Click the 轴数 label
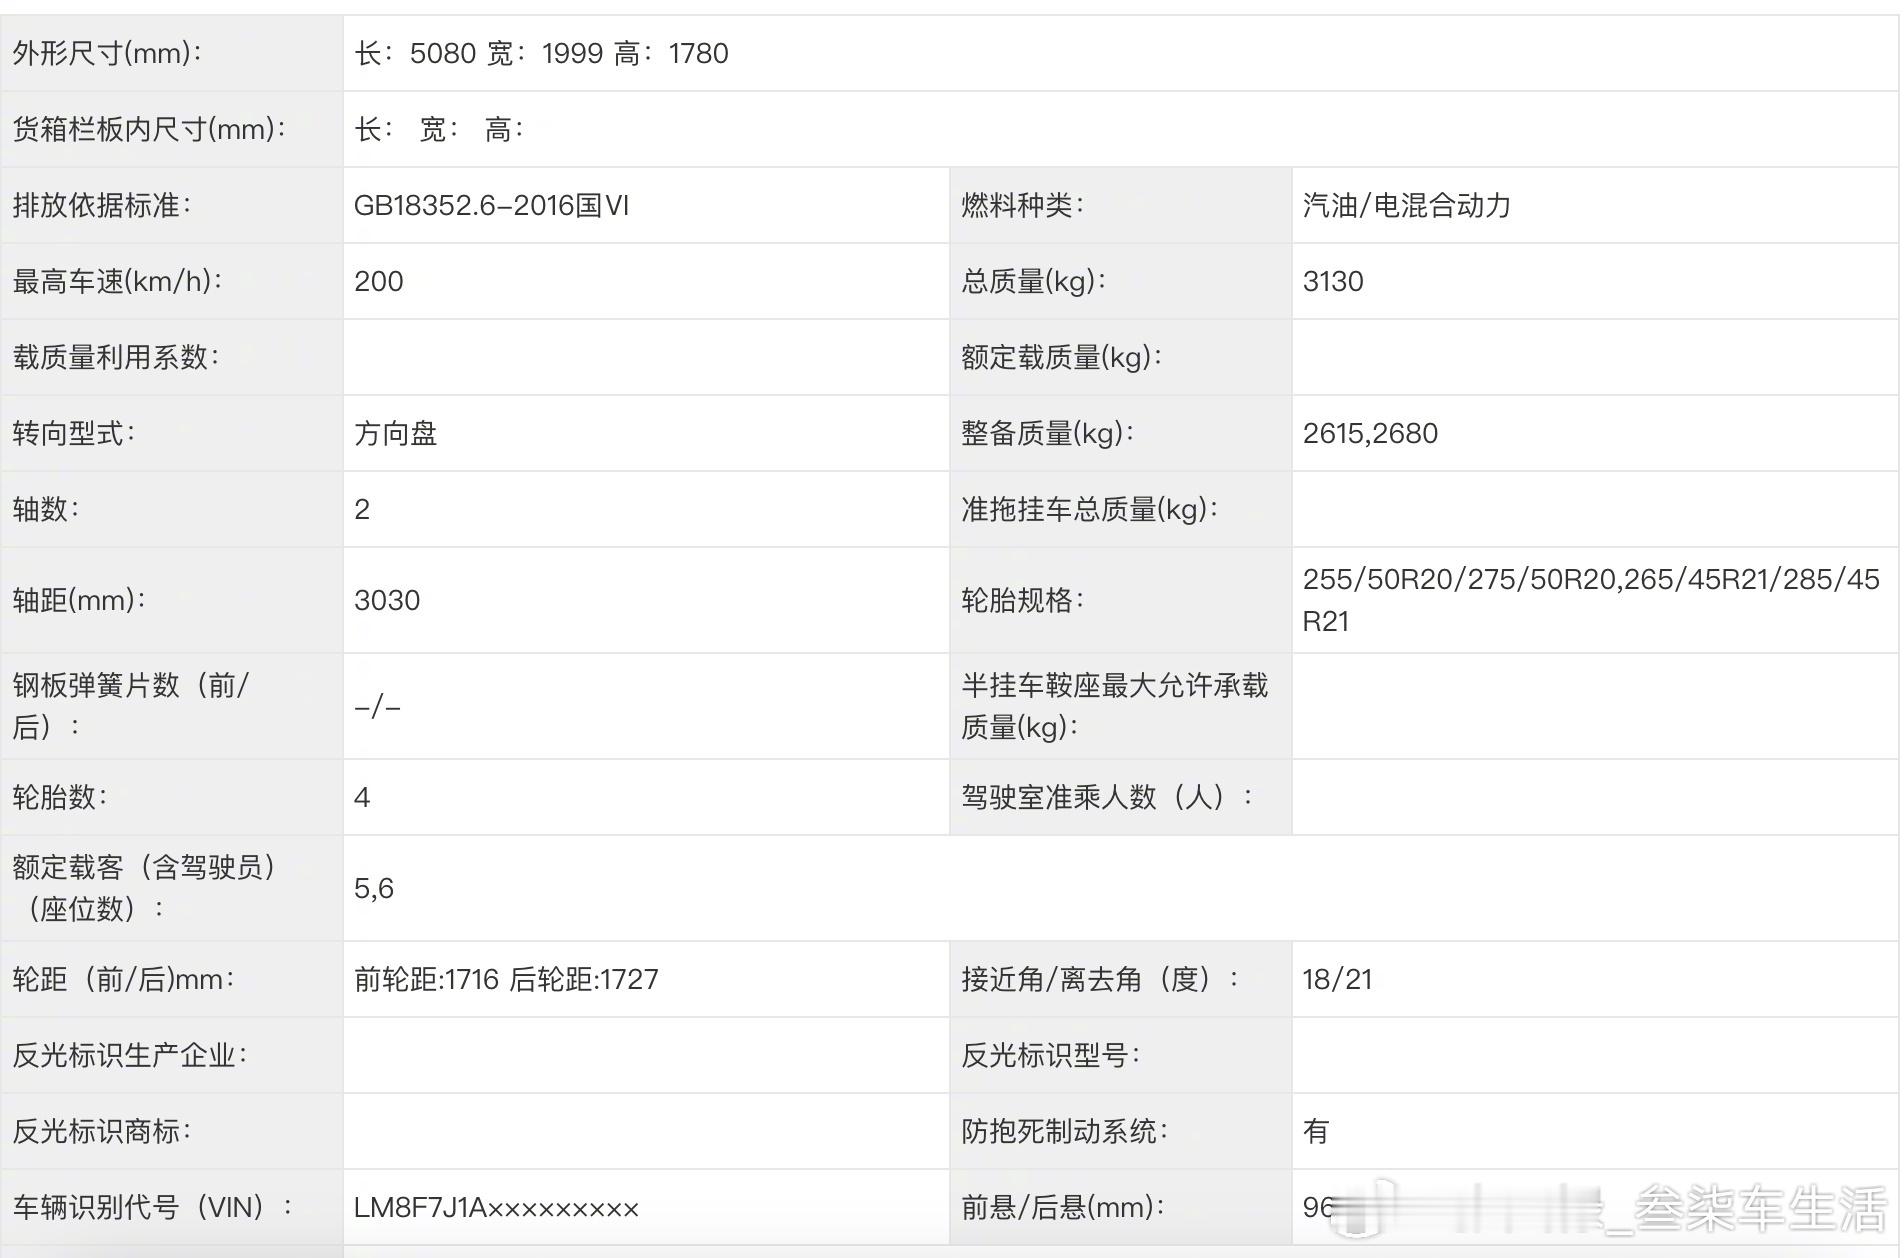Image resolution: width=1904 pixels, height=1258 pixels. 46,509
